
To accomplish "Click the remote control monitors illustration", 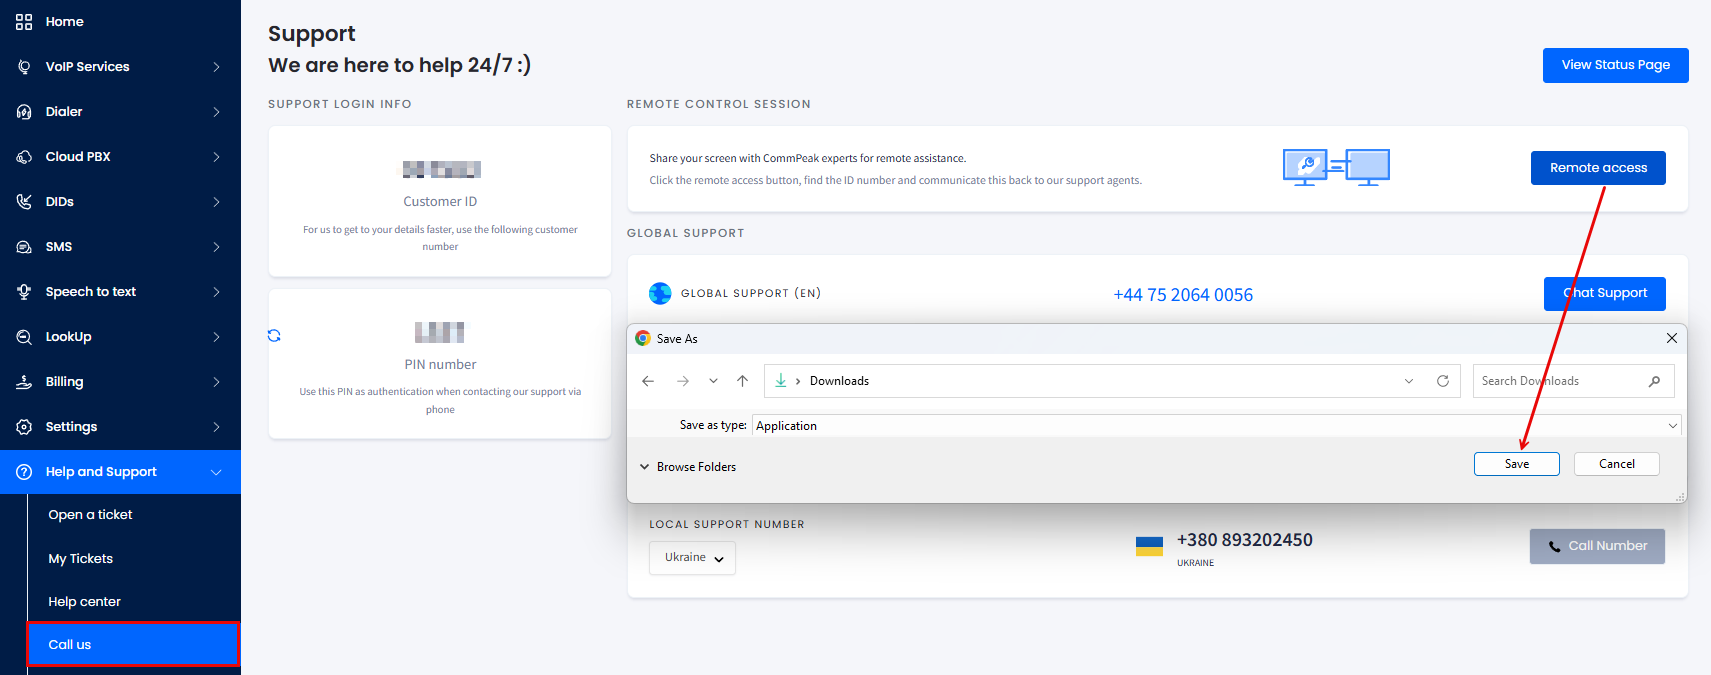I will tap(1336, 168).
